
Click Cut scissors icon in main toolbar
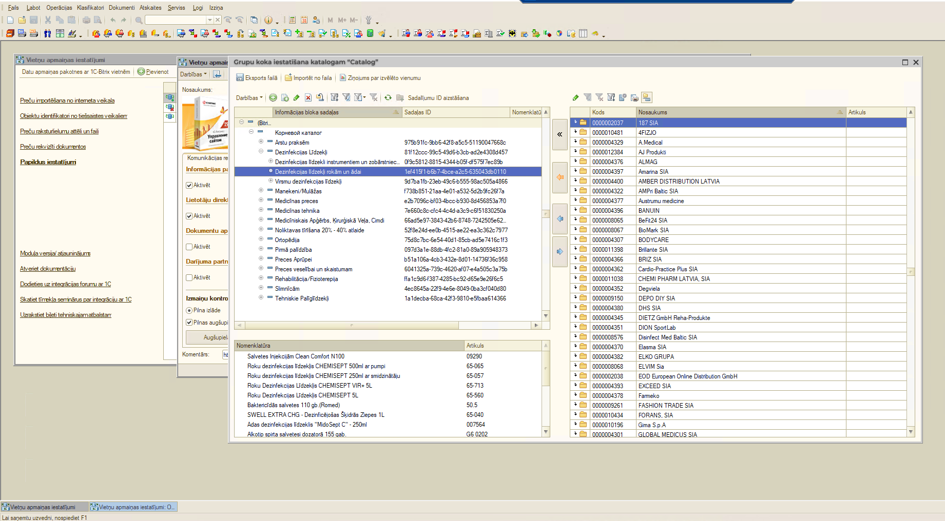(48, 20)
